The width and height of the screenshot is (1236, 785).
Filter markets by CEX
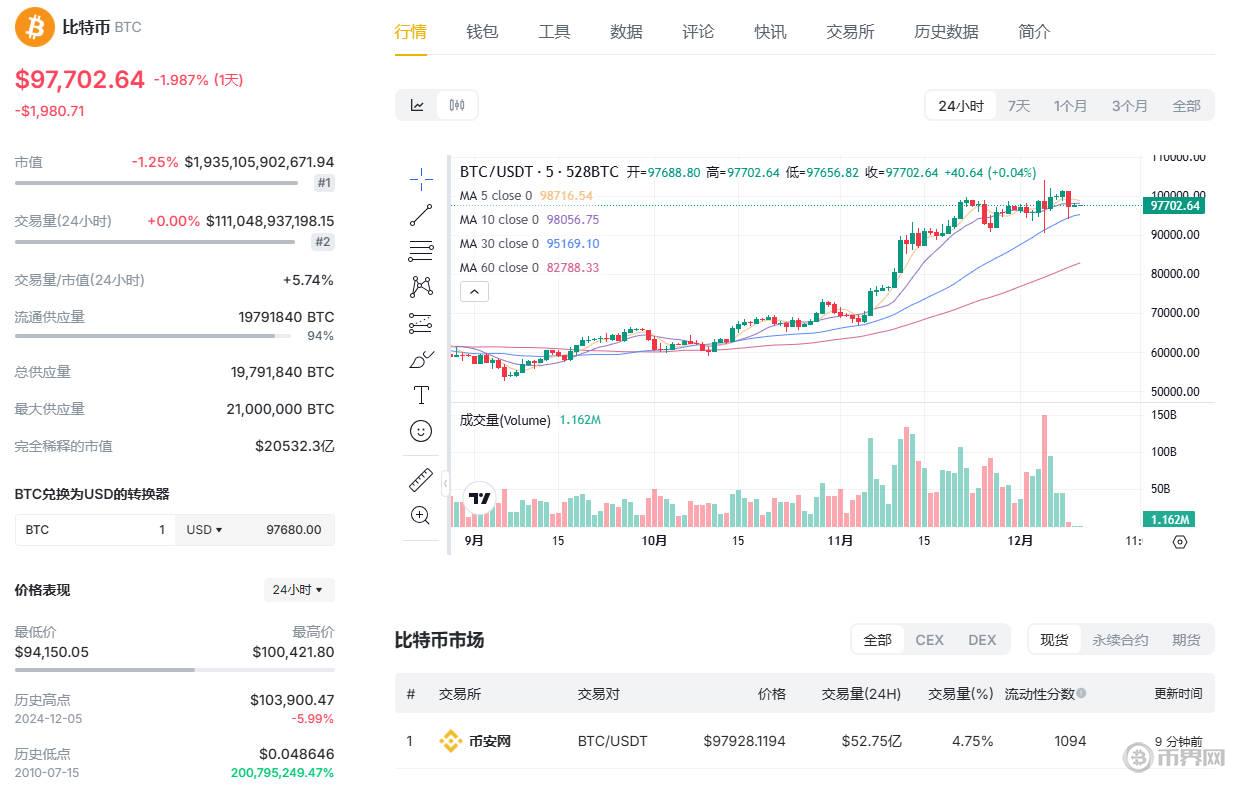pos(929,639)
